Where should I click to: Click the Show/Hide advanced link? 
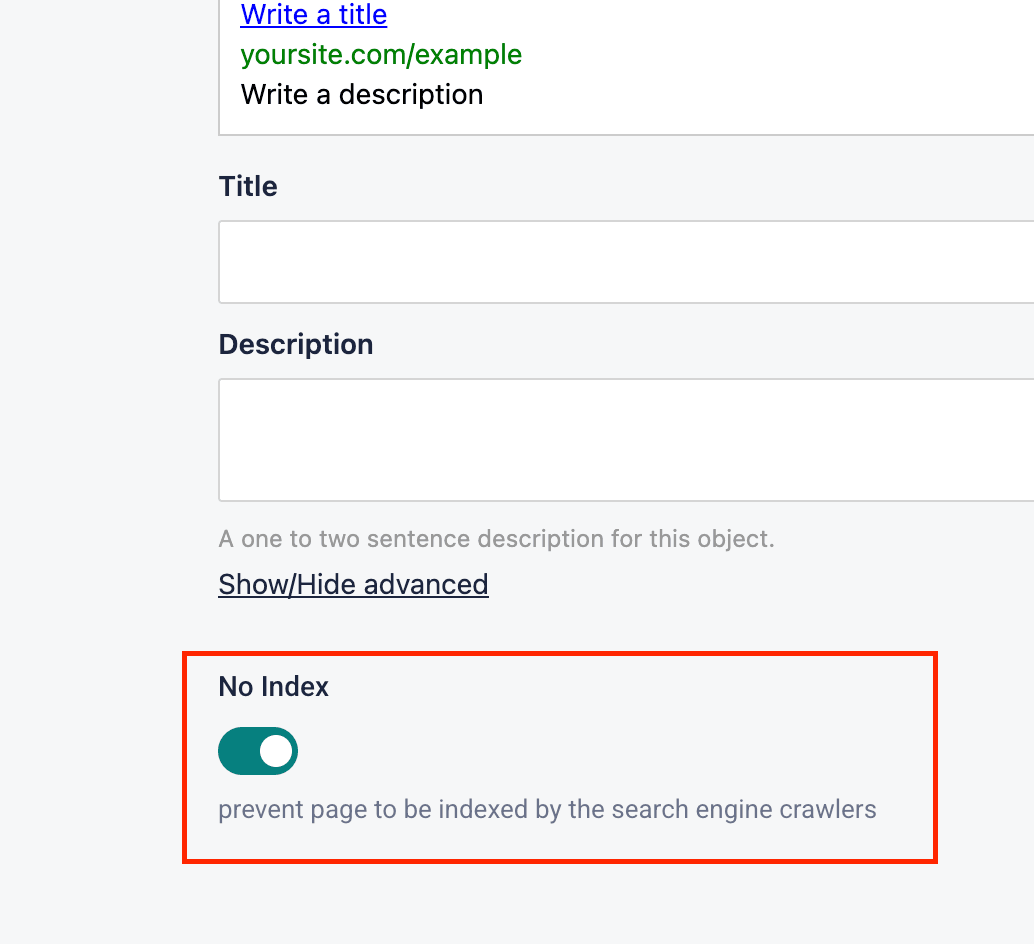pos(353,585)
